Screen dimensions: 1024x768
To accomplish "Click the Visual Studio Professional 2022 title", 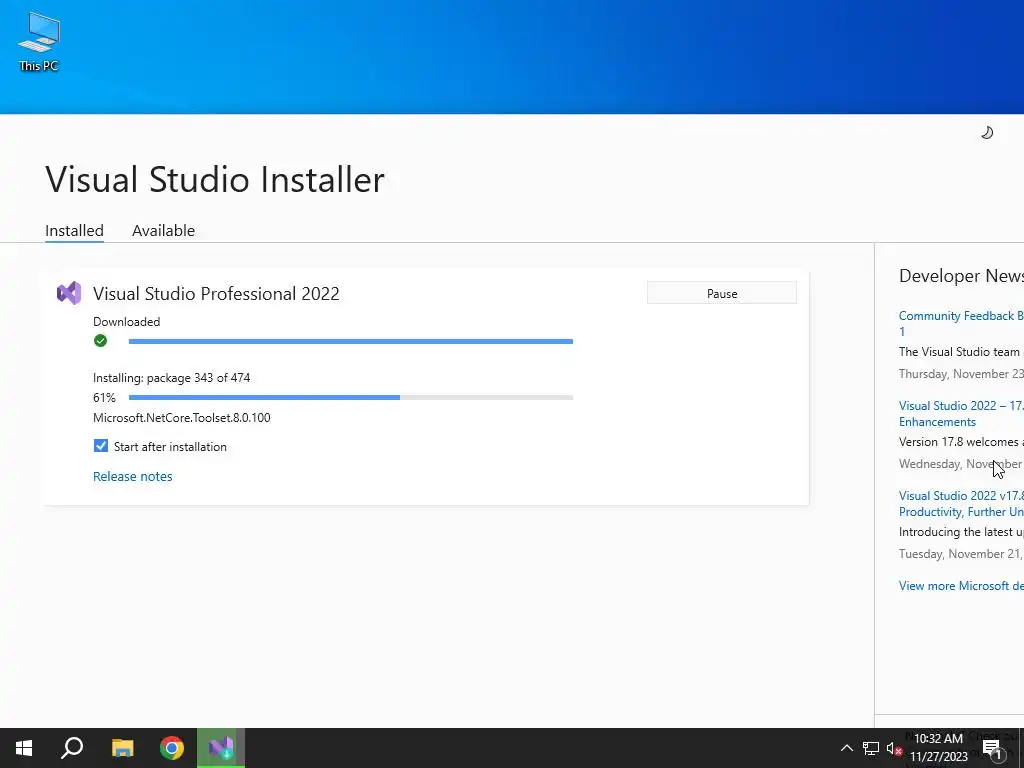I will [216, 293].
